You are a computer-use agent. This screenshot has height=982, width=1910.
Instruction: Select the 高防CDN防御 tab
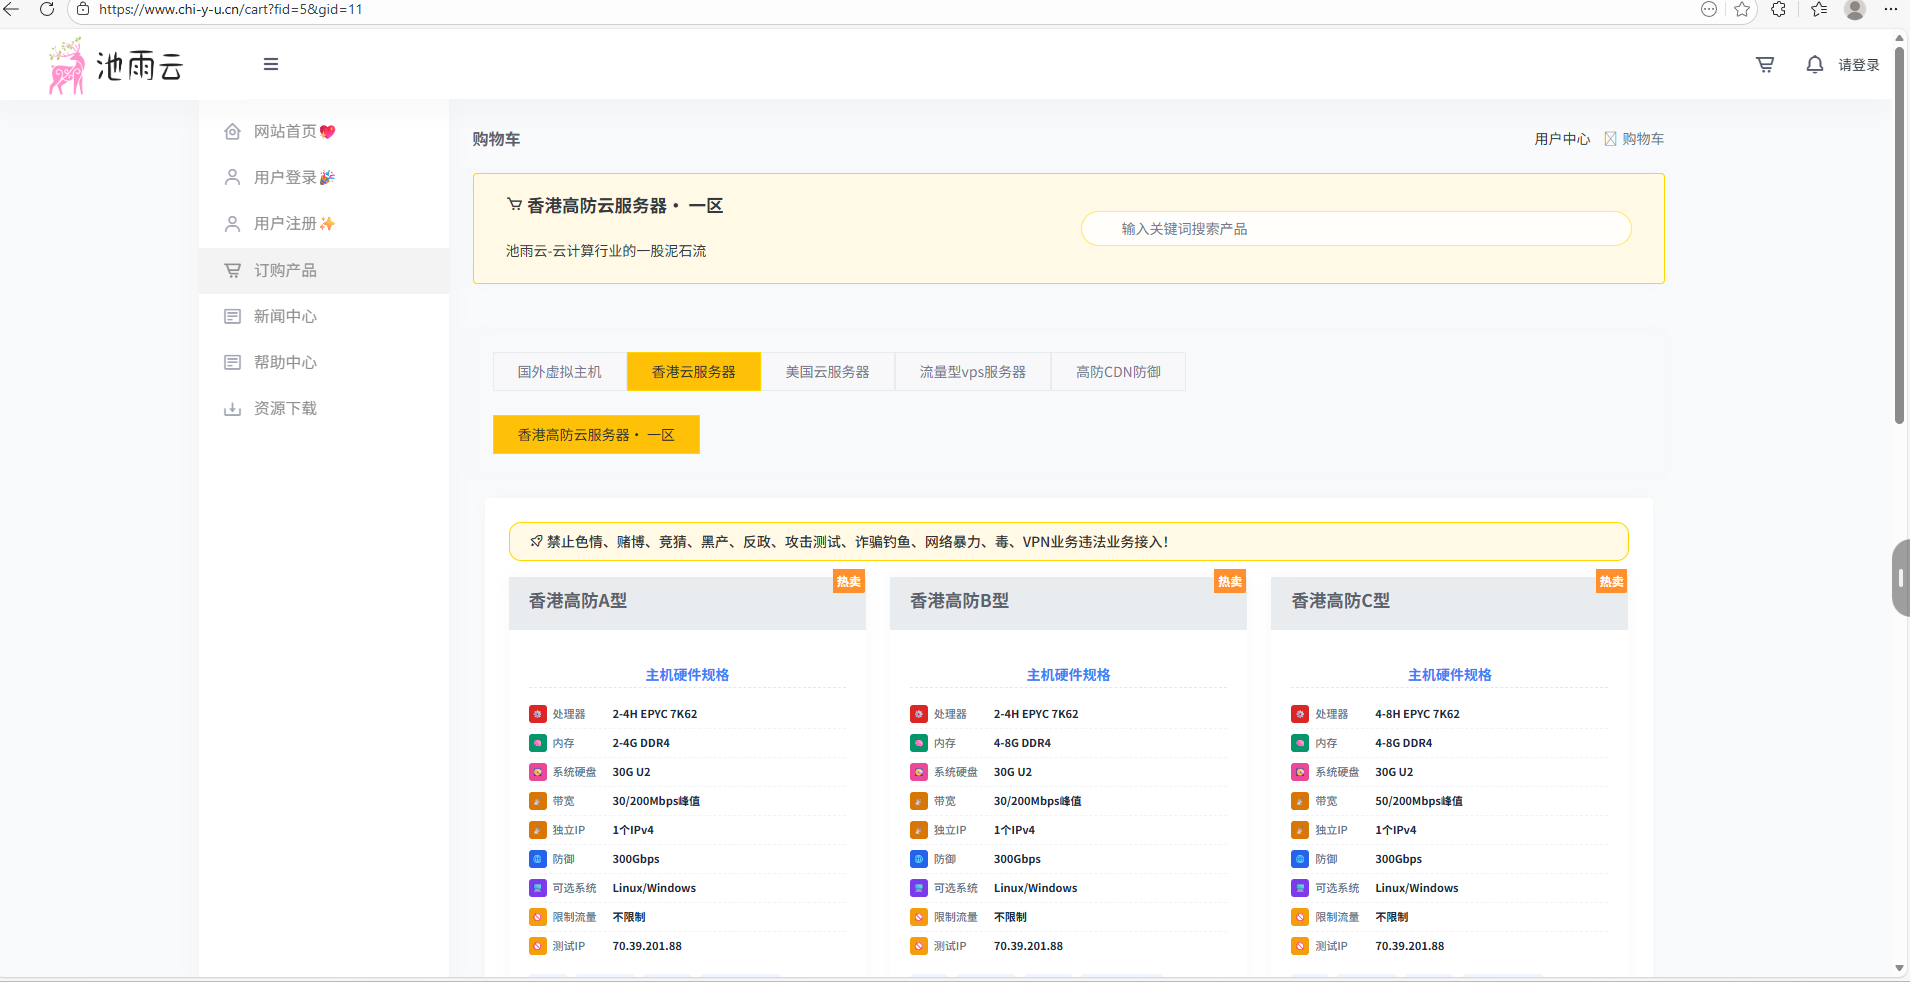pyautogui.click(x=1118, y=372)
